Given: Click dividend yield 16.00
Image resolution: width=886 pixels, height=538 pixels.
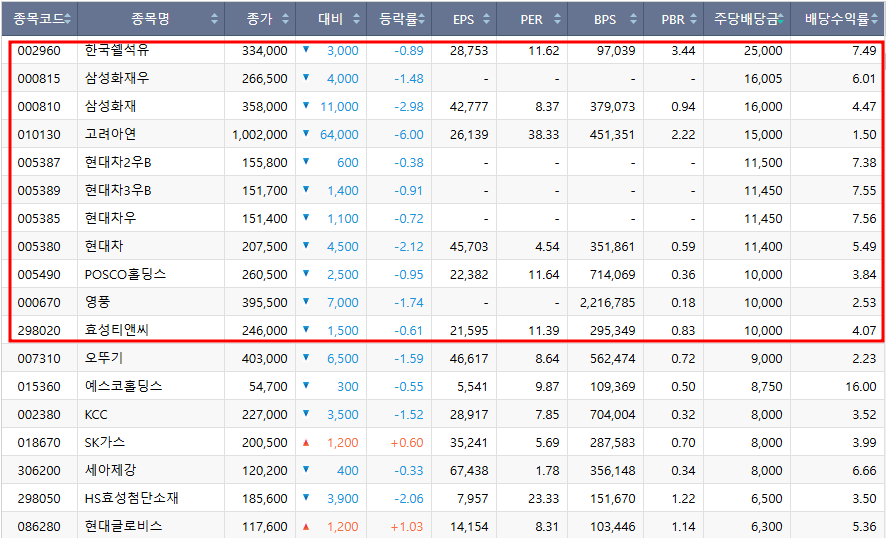Looking at the screenshot, I should point(861,386).
